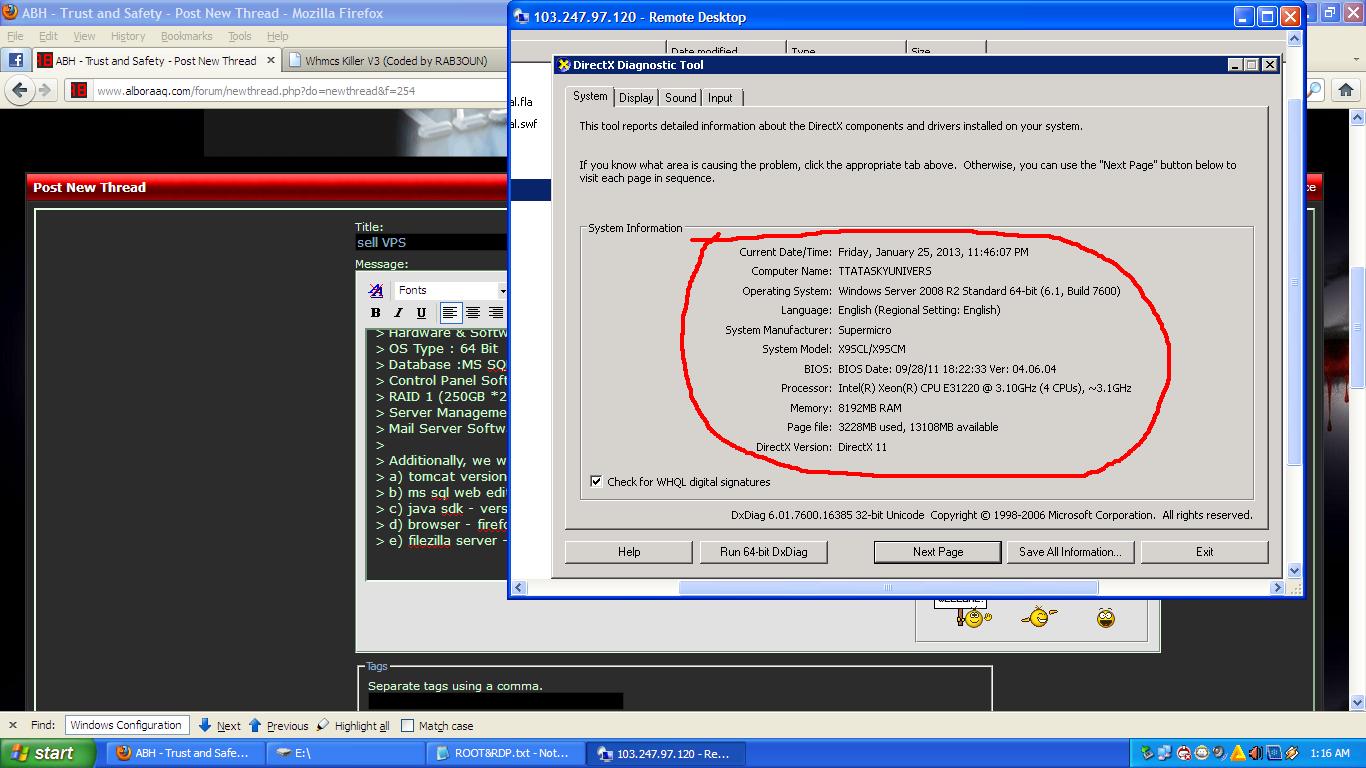
Task: Click the system tray clock
Action: (x=1329, y=753)
